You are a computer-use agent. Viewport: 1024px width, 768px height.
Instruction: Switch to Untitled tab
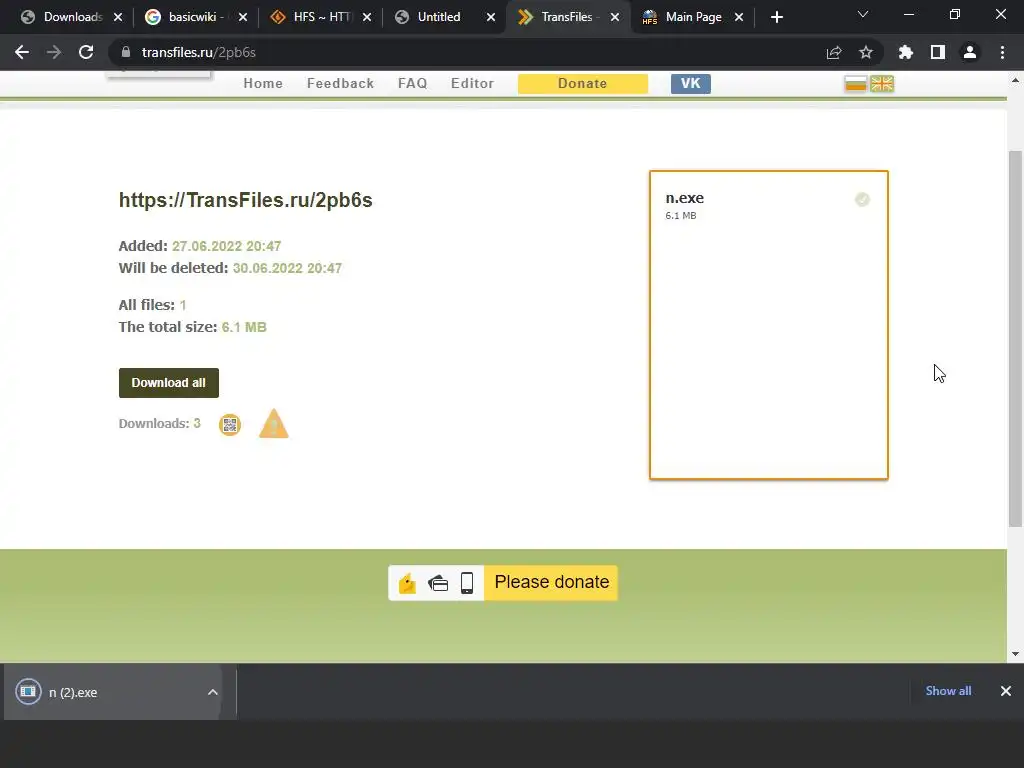click(438, 17)
